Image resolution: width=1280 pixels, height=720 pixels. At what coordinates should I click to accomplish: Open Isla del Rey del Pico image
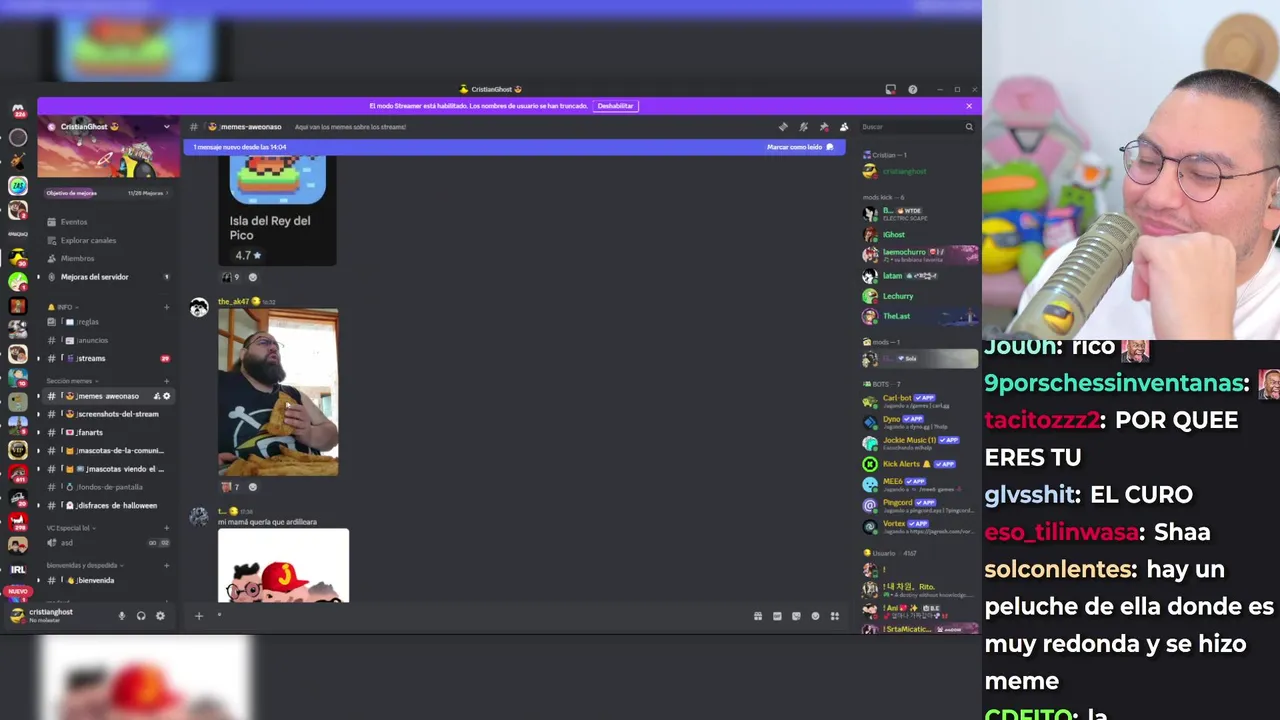click(x=277, y=210)
